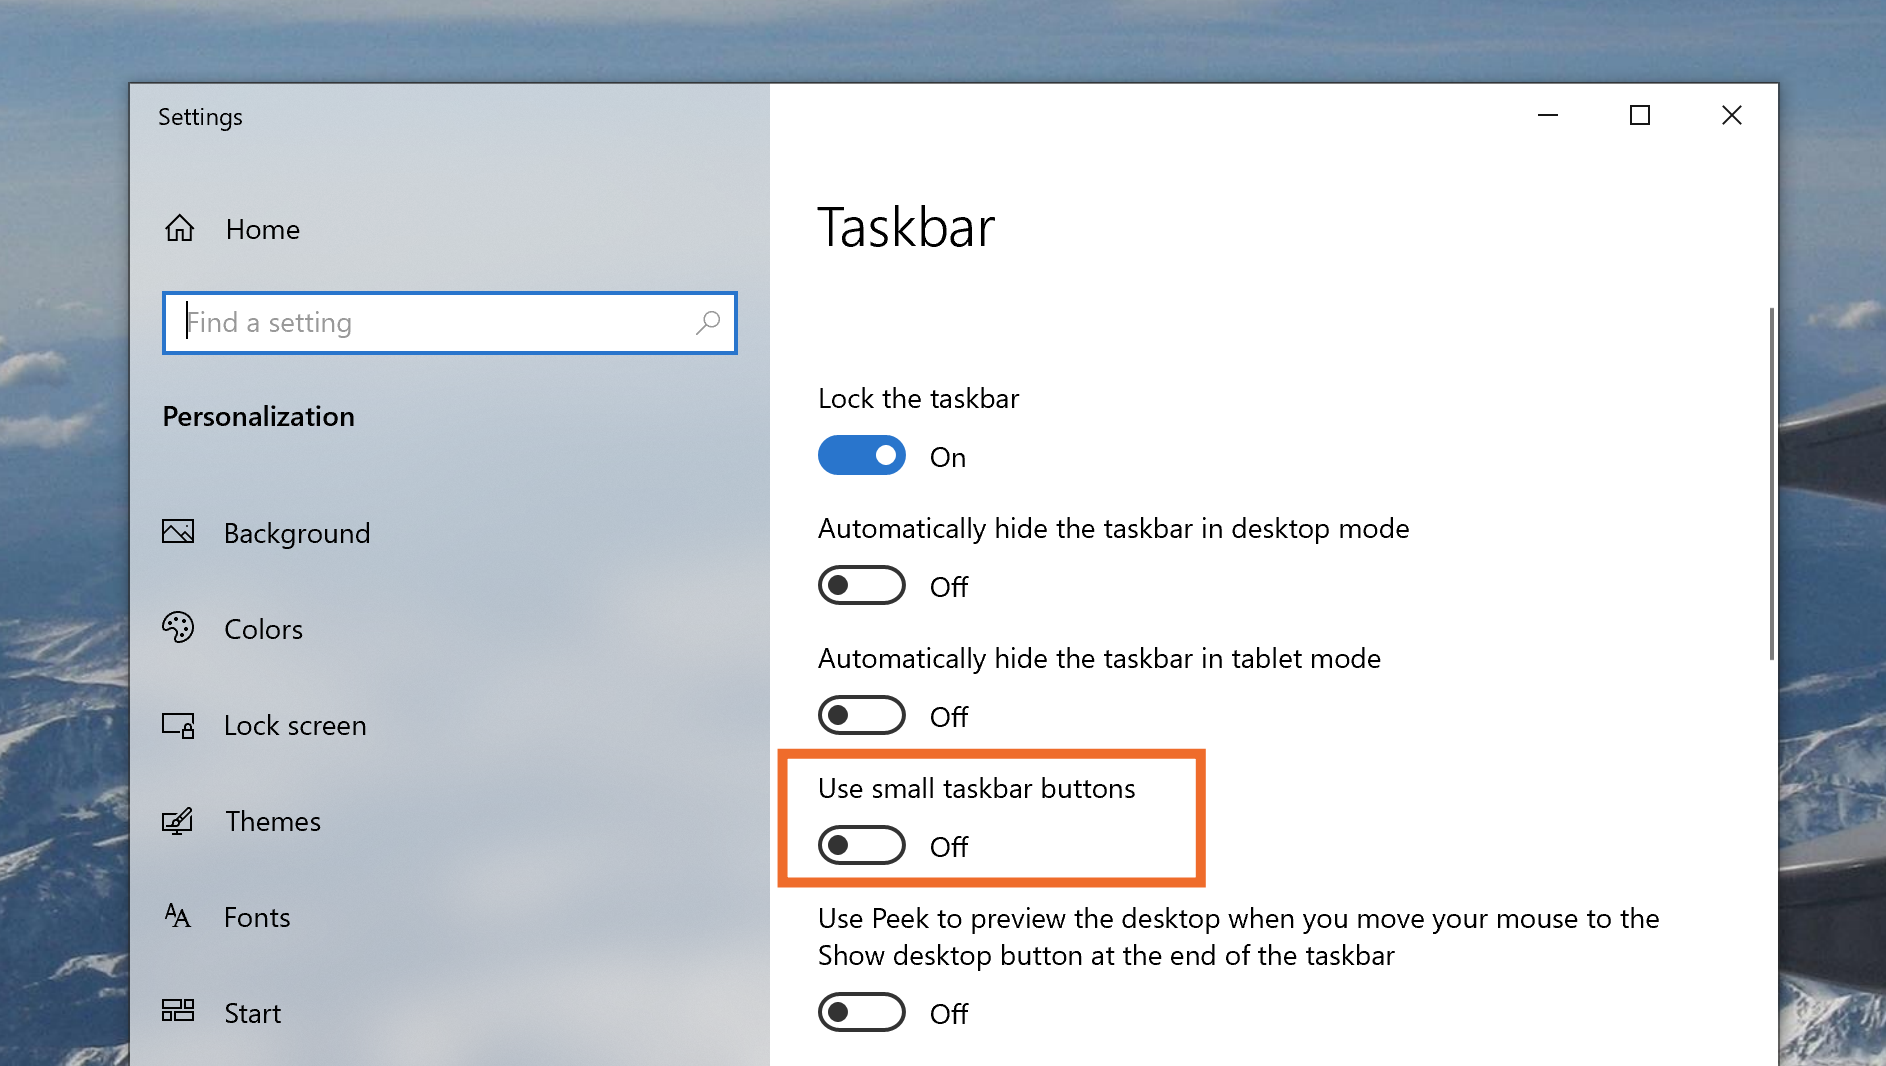Enable the Peek desktop preview toggle

[861, 1012]
